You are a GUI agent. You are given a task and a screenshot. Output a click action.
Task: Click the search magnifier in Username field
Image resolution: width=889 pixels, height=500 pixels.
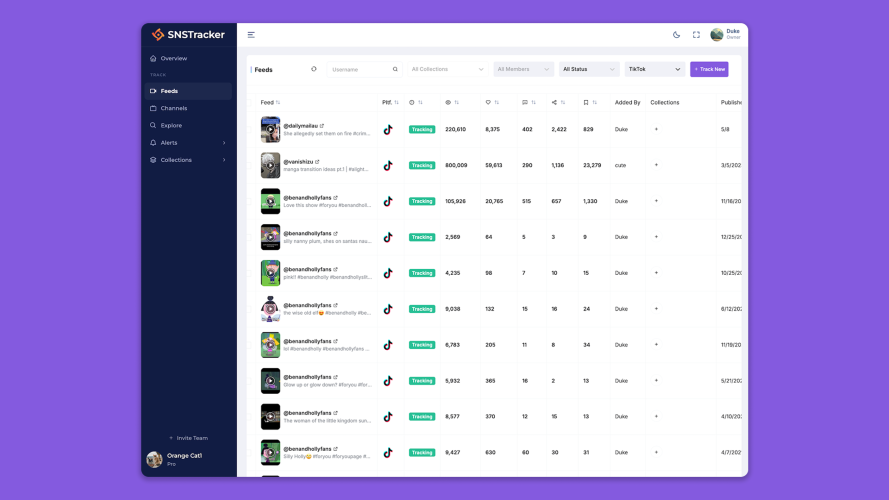click(395, 69)
